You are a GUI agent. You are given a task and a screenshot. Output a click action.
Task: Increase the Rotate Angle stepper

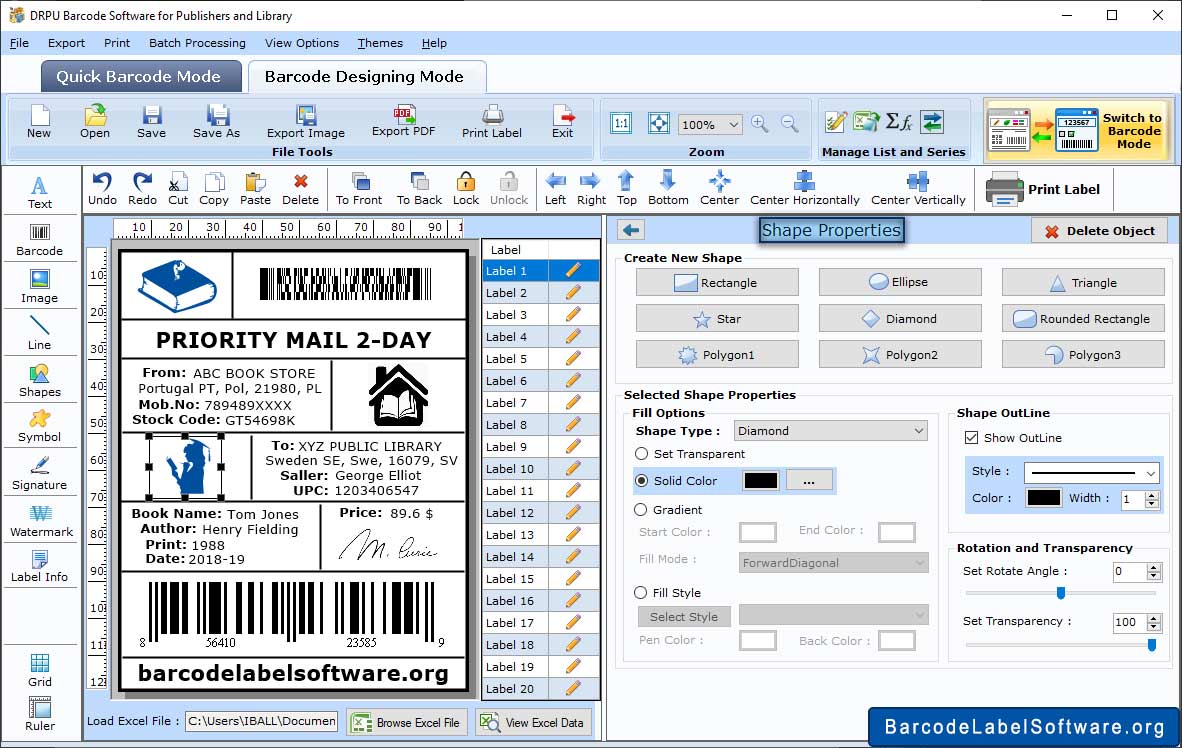[1153, 567]
